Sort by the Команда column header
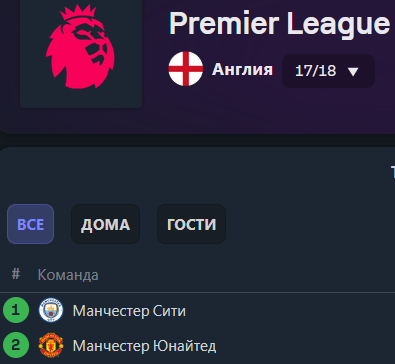Viewport: 395px width, 364px height. [68, 275]
